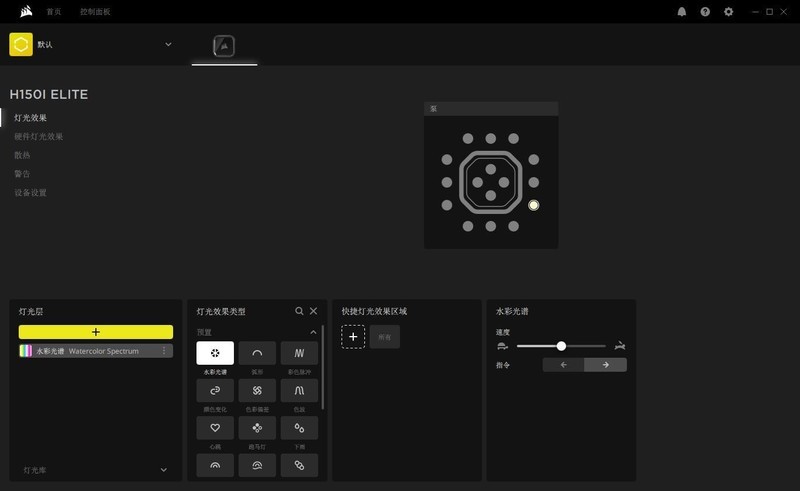This screenshot has height=491, width=800.
Task: Click the fast rabbit speed icon
Action: [x=620, y=346]
